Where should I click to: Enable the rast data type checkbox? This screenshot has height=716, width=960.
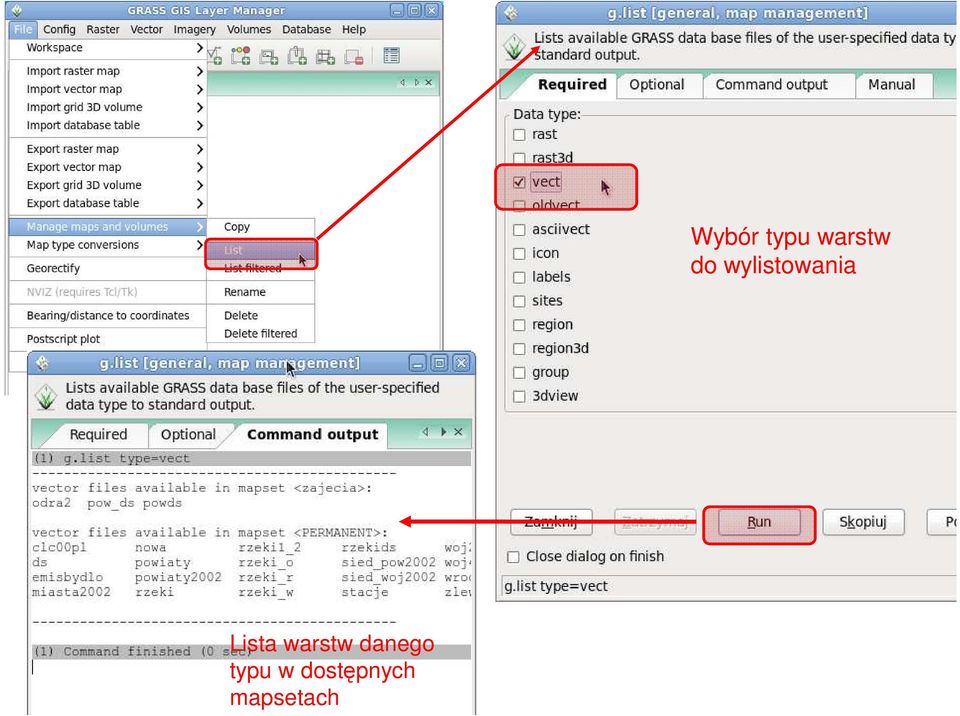[x=519, y=135]
